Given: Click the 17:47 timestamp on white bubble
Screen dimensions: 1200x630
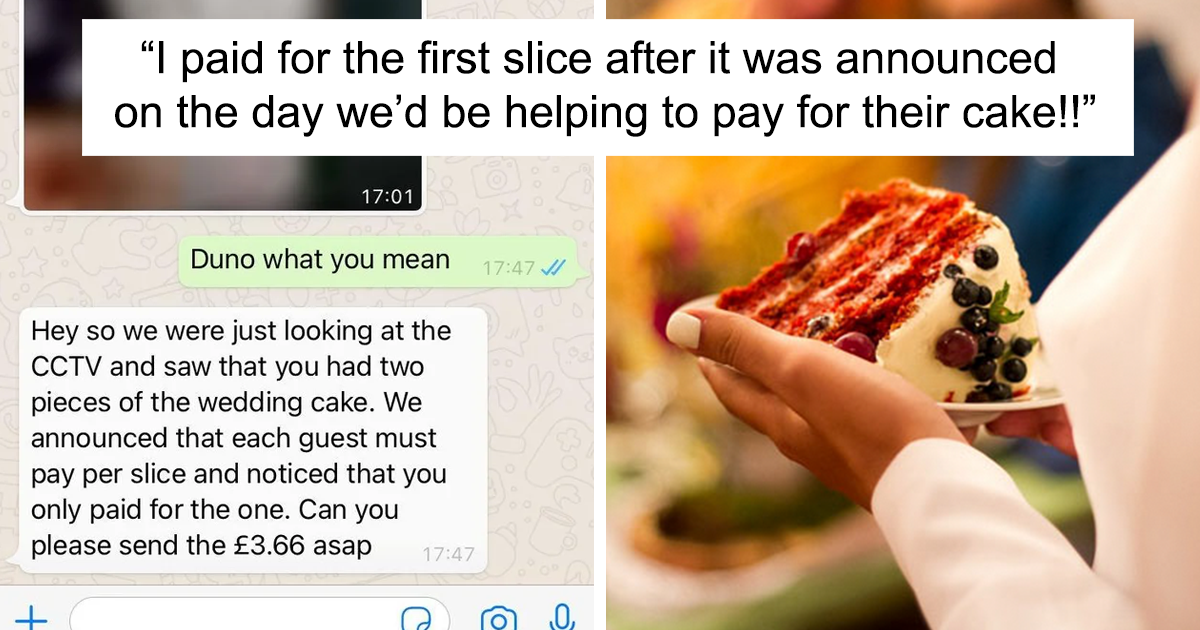Looking at the screenshot, I should click(448, 553).
